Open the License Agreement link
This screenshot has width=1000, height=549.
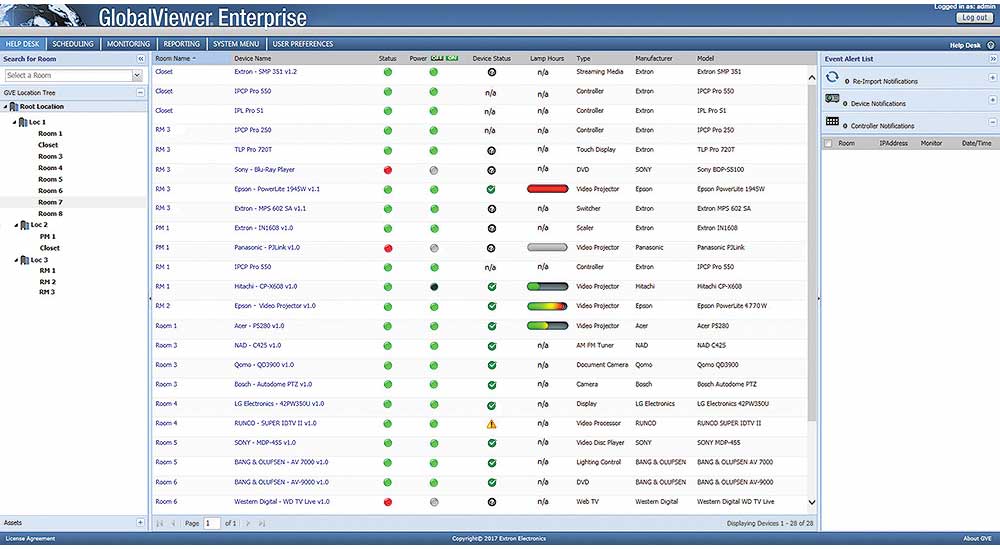pos(30,539)
